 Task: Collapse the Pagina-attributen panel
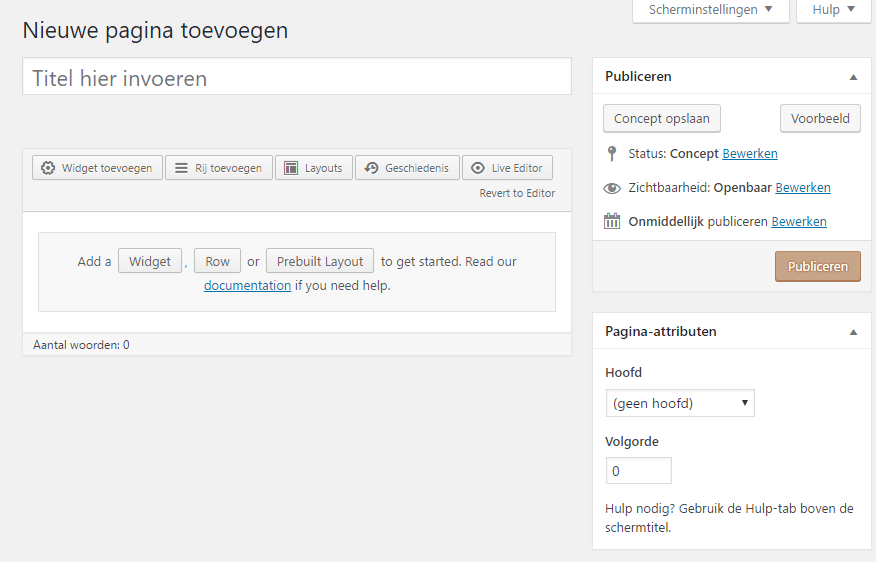(x=853, y=332)
